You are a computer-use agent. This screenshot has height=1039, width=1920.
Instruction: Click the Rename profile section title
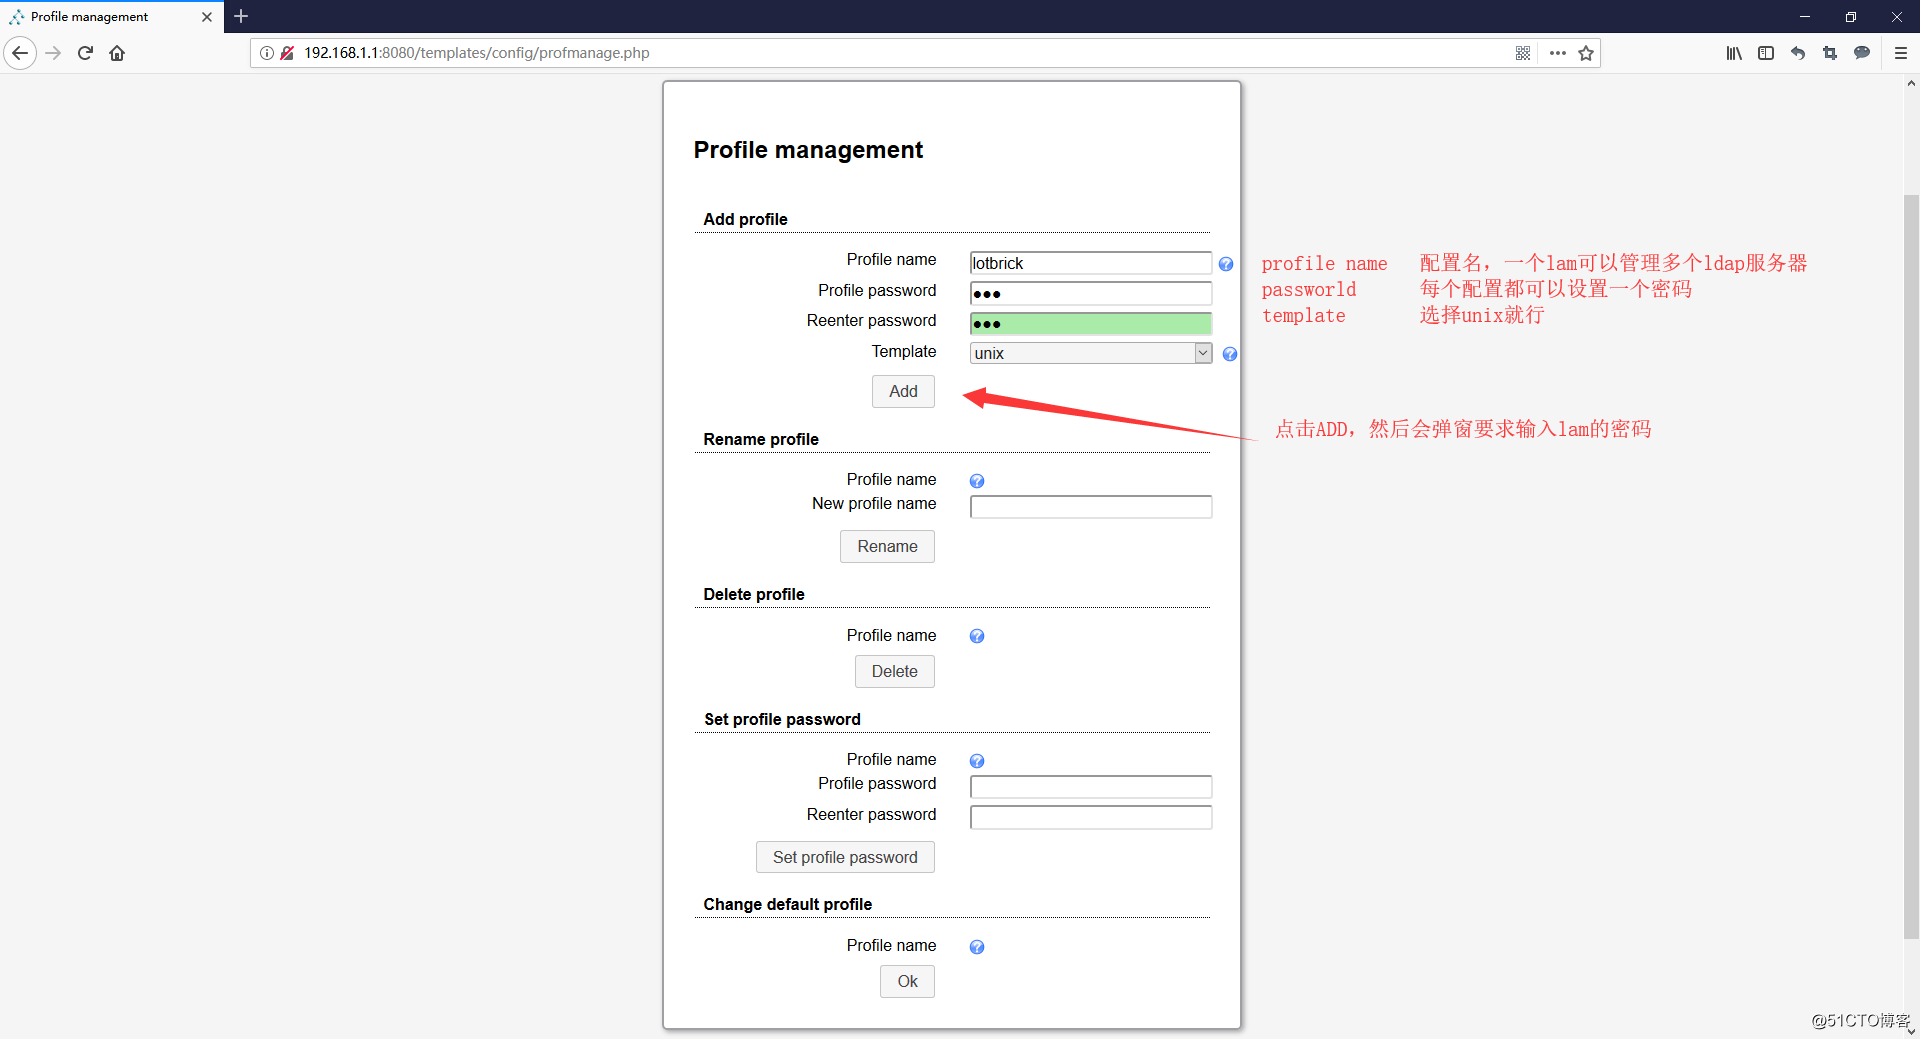point(761,439)
